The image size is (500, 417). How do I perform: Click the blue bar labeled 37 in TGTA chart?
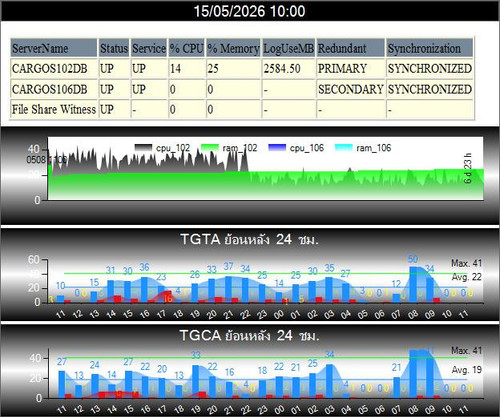(x=228, y=289)
